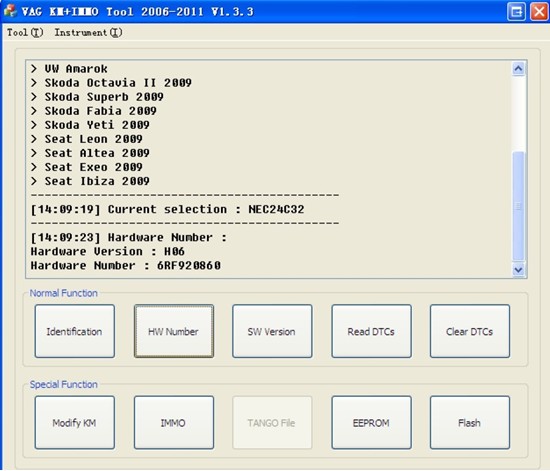
Task: Click the 'Normal Function' group label
Action: [63, 293]
